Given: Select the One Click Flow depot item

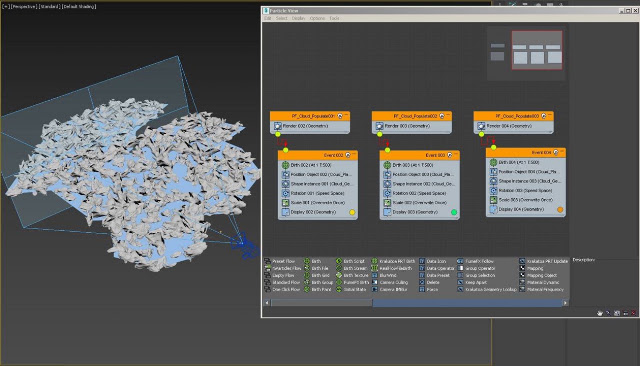Looking at the screenshot, I should click(282, 289).
